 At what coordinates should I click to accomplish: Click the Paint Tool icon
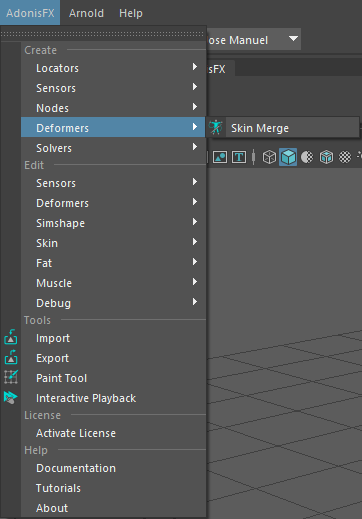pos(11,377)
